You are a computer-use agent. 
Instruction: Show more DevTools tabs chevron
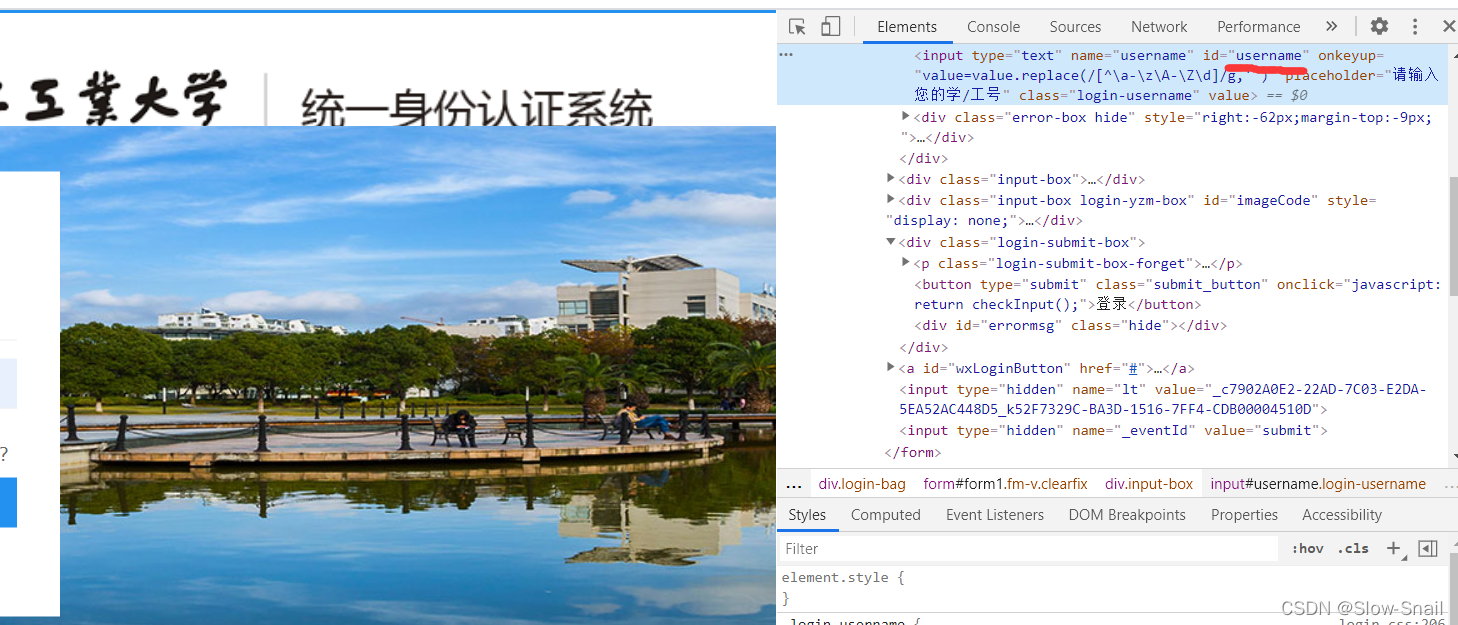click(x=1331, y=27)
